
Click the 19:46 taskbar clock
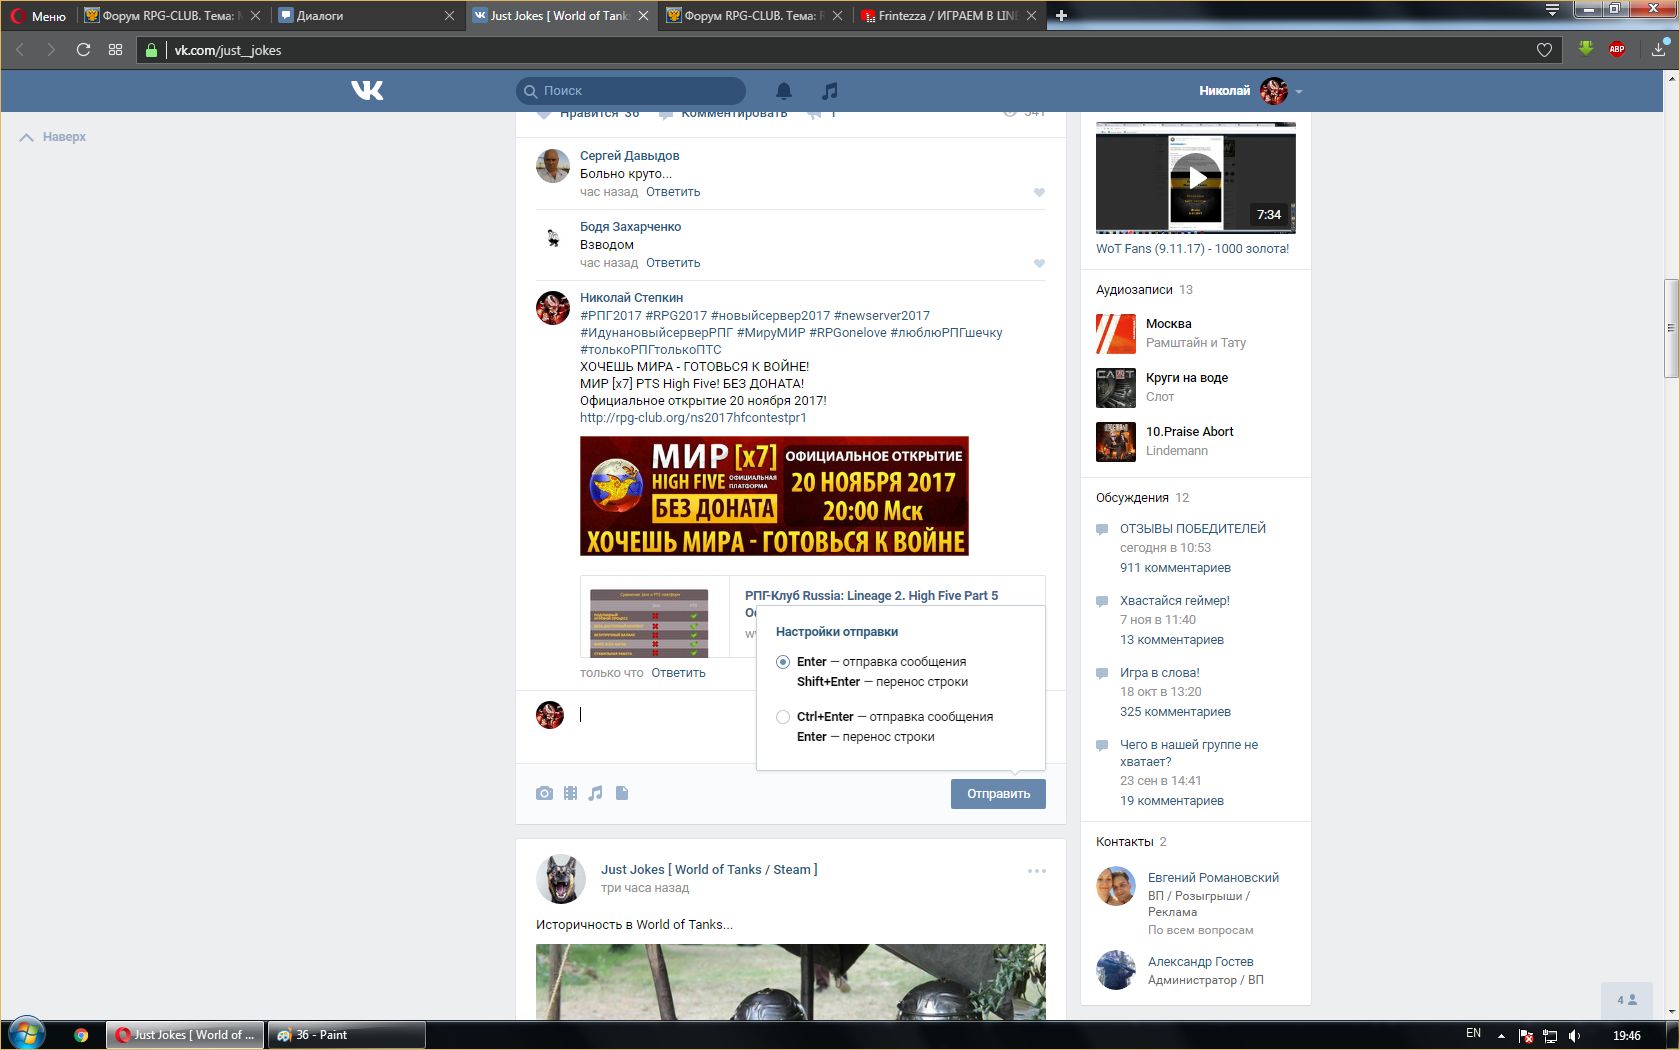(1626, 1035)
